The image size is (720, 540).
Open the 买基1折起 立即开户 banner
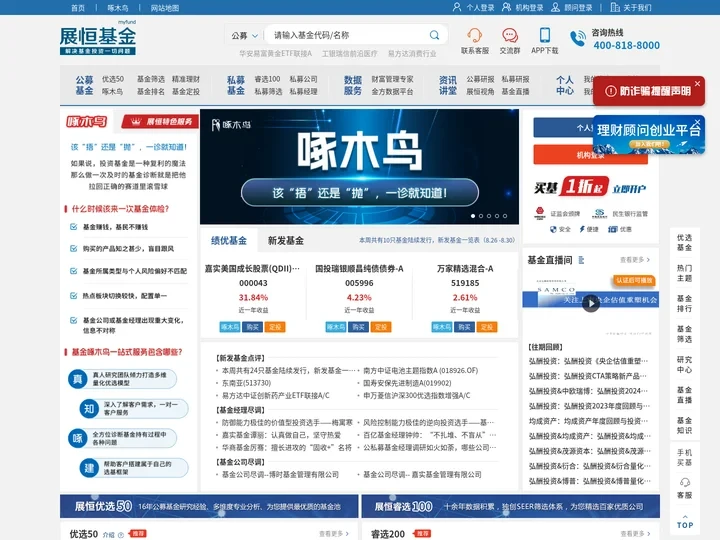(591, 187)
